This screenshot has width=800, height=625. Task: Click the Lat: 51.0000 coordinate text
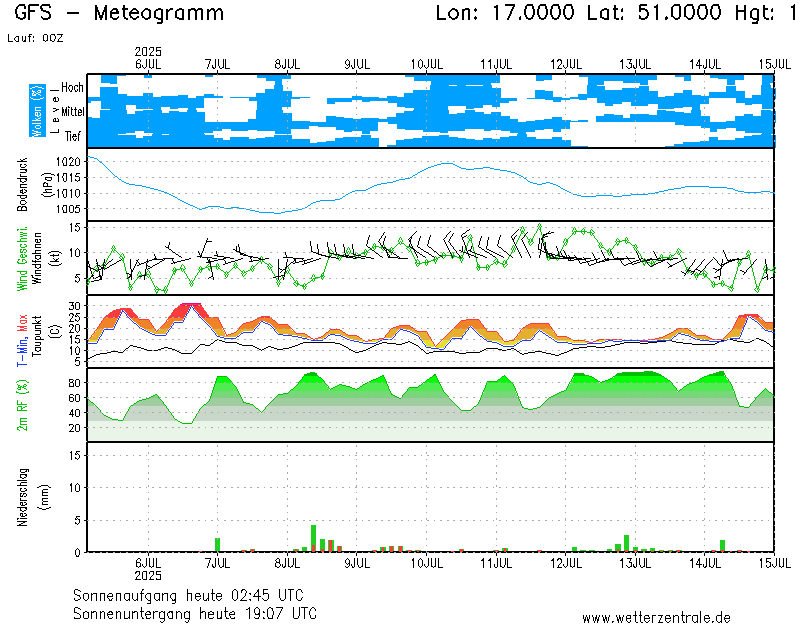point(655,13)
